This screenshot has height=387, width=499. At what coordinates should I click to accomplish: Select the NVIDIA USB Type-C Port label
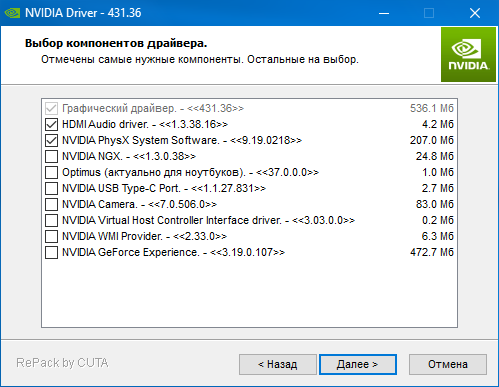click(x=164, y=188)
